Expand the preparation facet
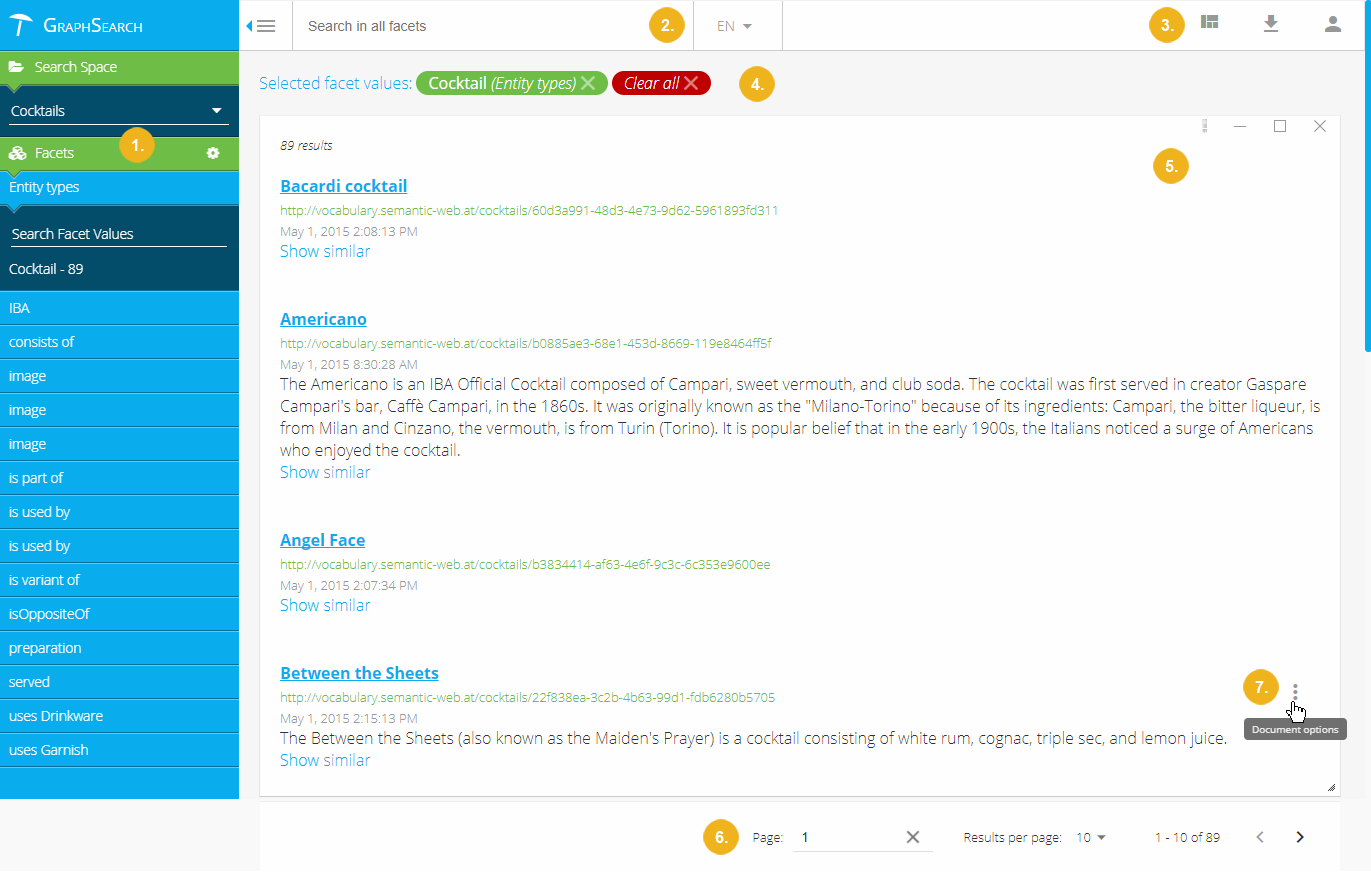The width and height of the screenshot is (1371, 875). click(119, 648)
